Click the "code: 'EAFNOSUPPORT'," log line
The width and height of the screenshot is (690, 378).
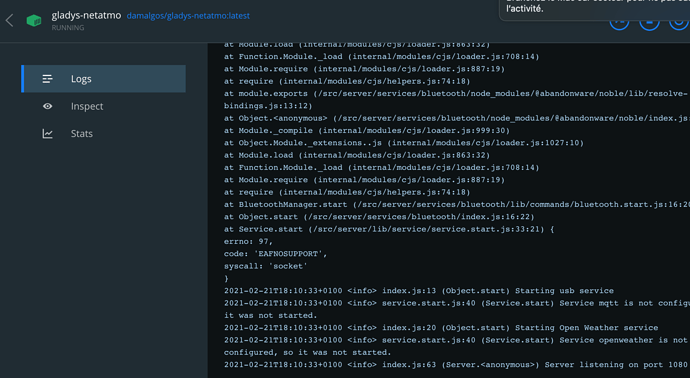[x=275, y=254]
